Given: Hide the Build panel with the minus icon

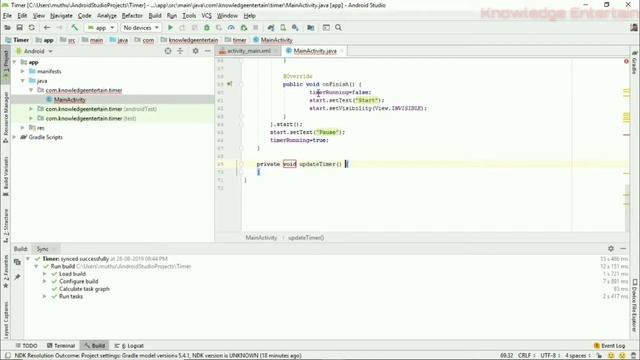Looking at the screenshot, I should pos(623,249).
